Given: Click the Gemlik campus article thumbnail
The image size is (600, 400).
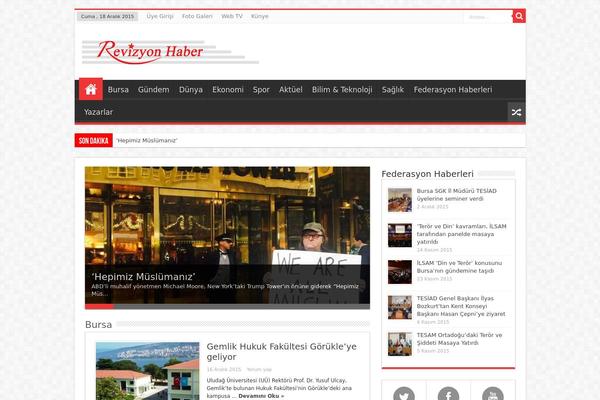Looking at the screenshot, I should click(x=147, y=371).
